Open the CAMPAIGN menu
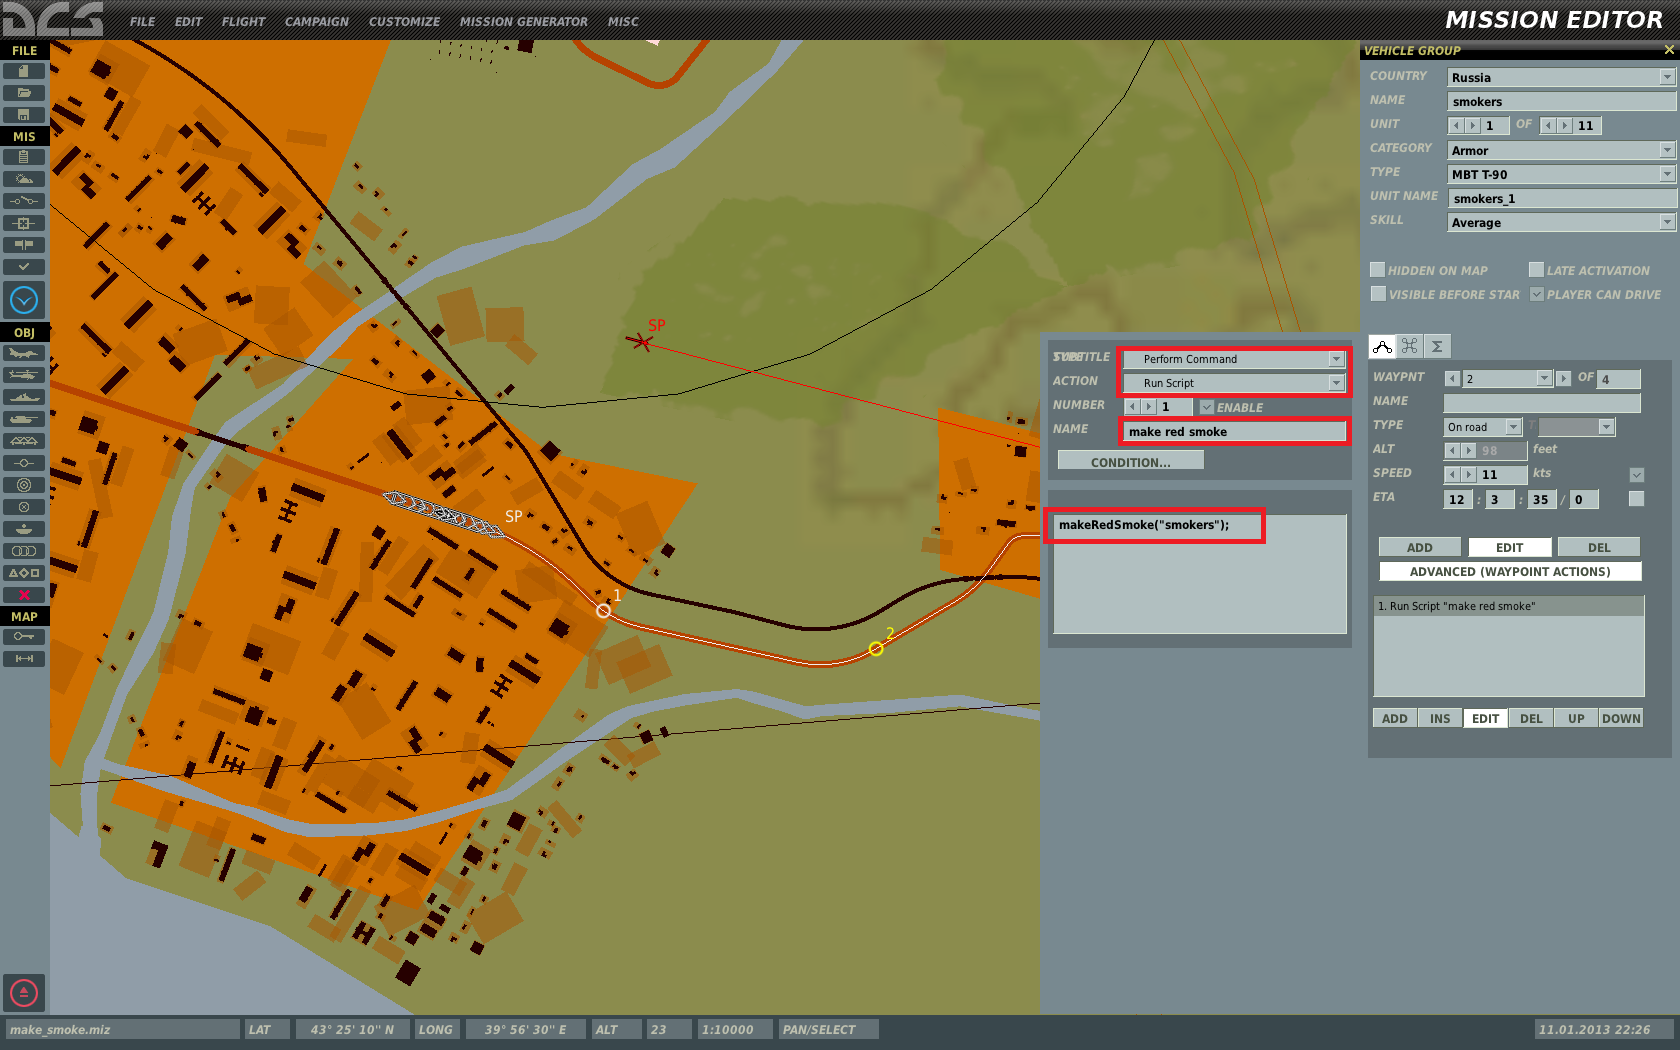Image resolution: width=1680 pixels, height=1050 pixels. tap(316, 21)
